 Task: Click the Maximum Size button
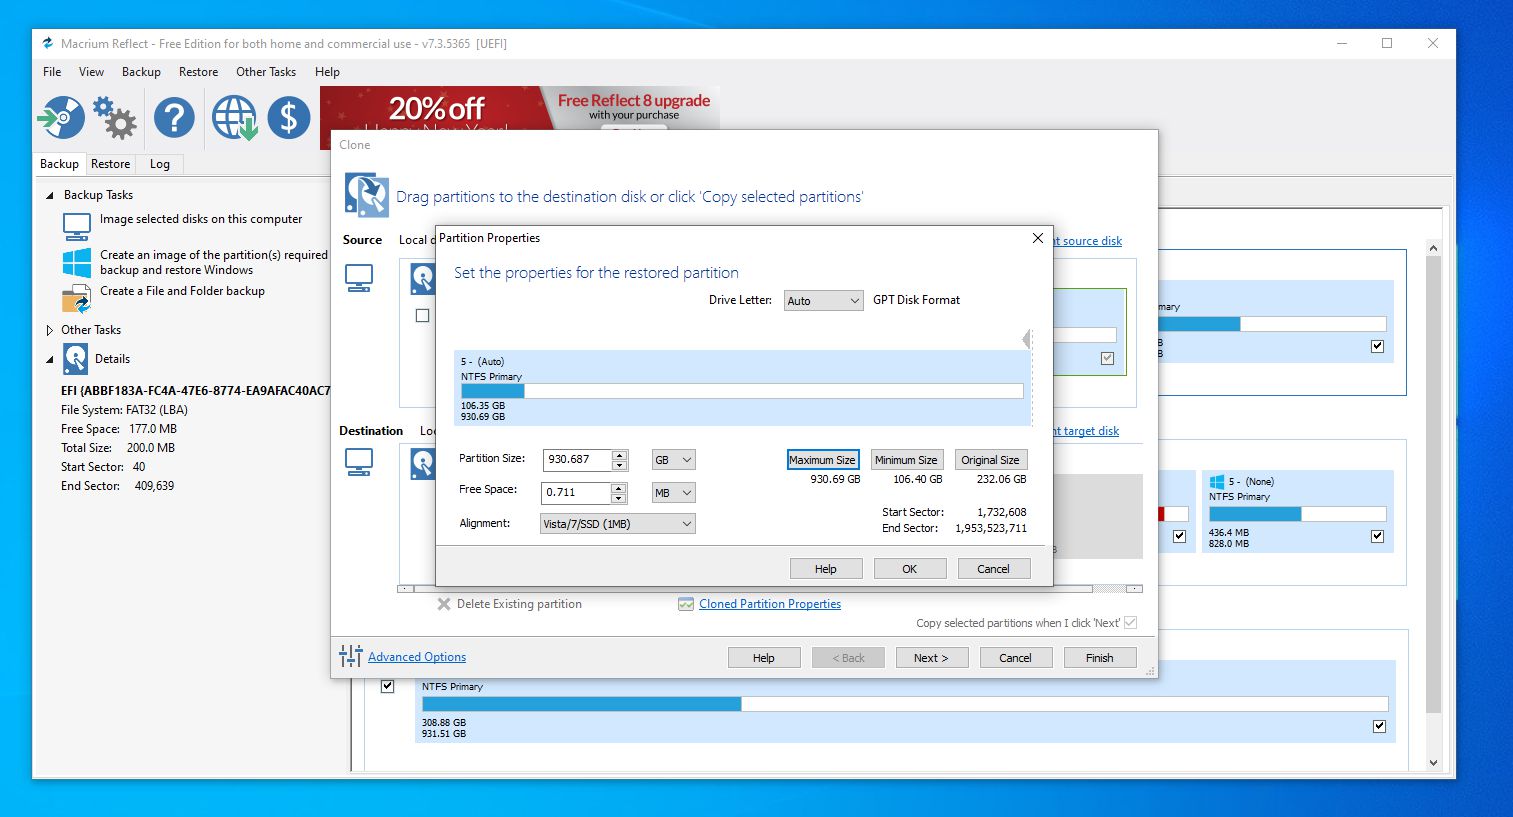tap(822, 460)
